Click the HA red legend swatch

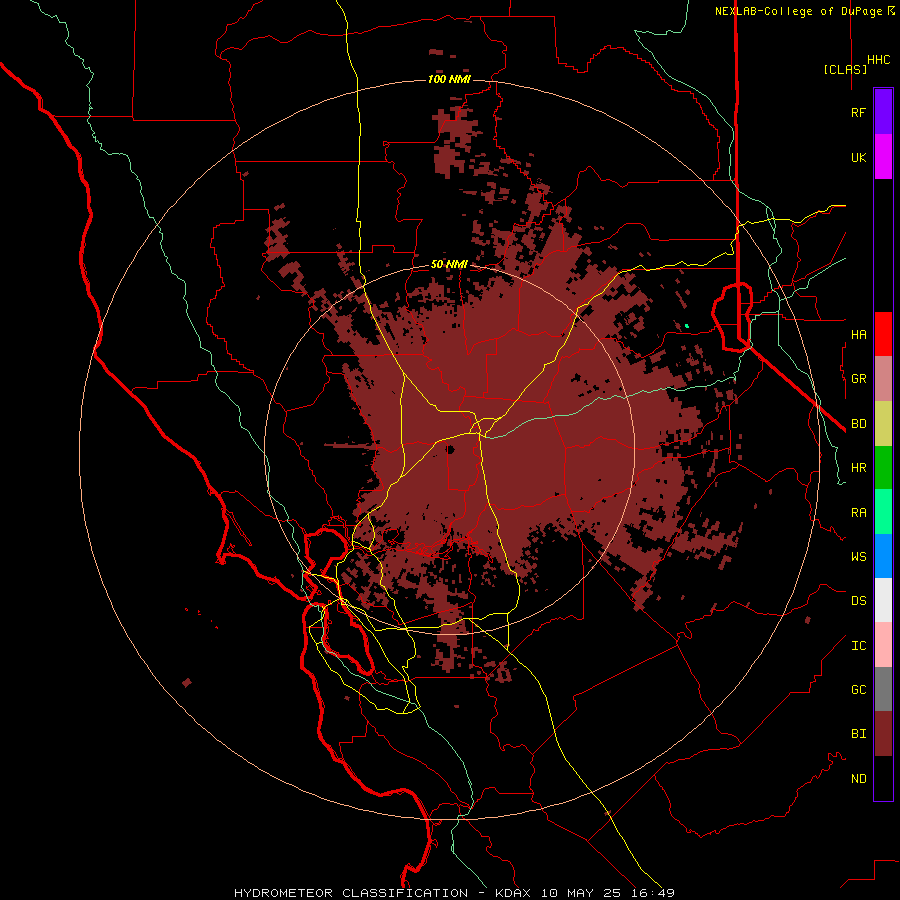pyautogui.click(x=883, y=334)
